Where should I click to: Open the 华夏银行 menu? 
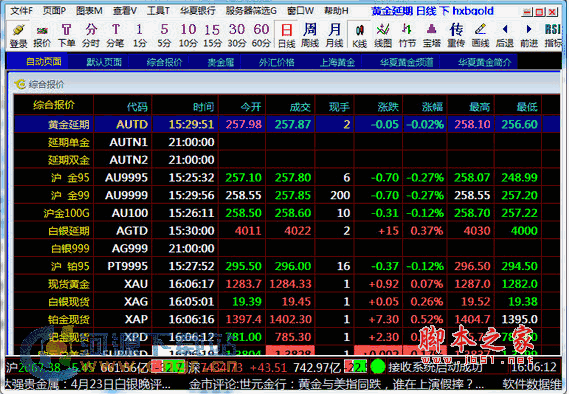tap(198, 11)
